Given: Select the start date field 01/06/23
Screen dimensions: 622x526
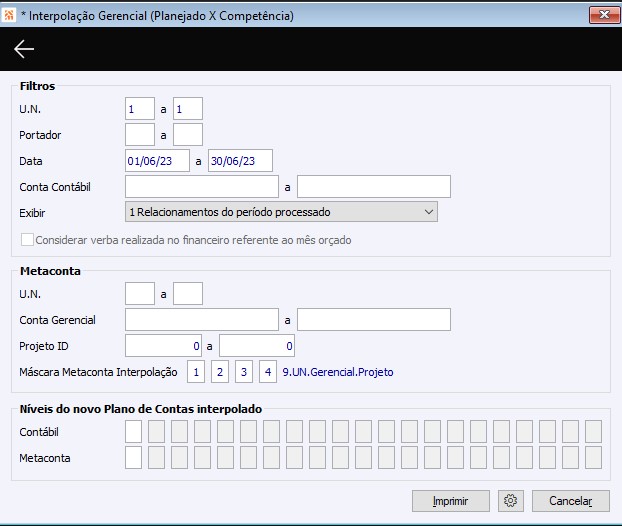Looking at the screenshot, I should click(x=157, y=161).
